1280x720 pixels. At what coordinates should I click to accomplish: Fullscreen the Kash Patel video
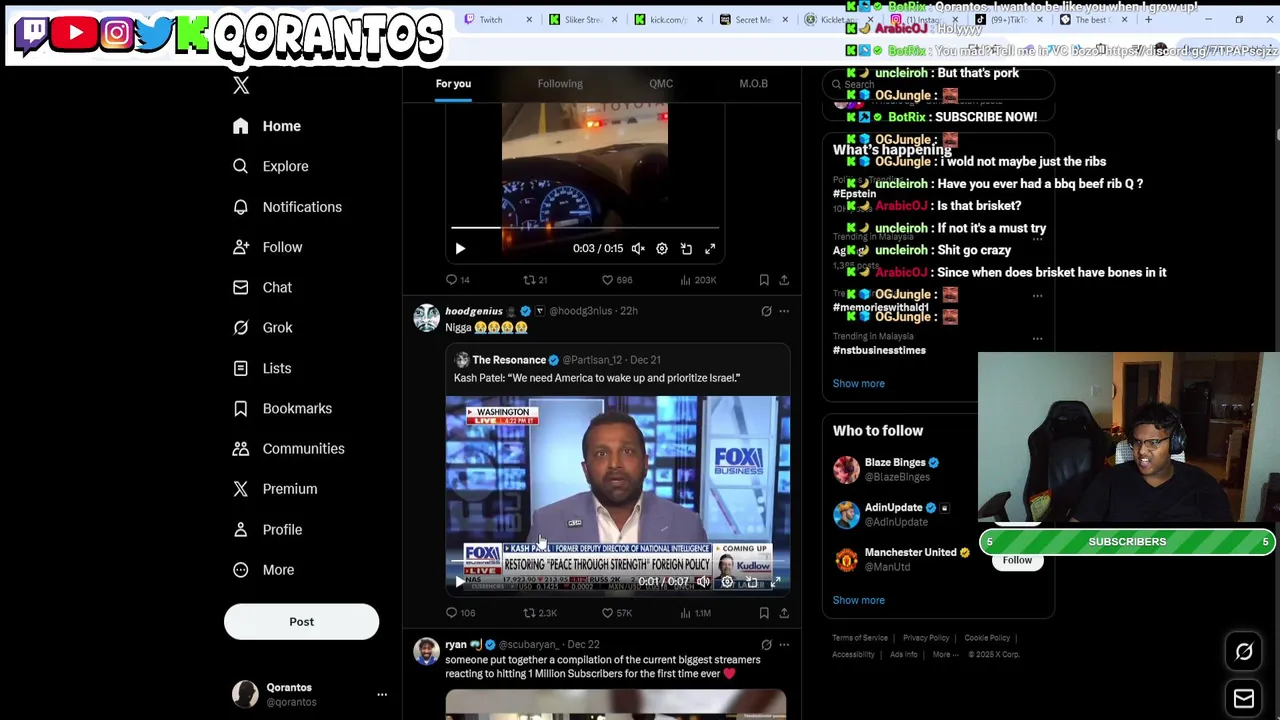coord(775,581)
